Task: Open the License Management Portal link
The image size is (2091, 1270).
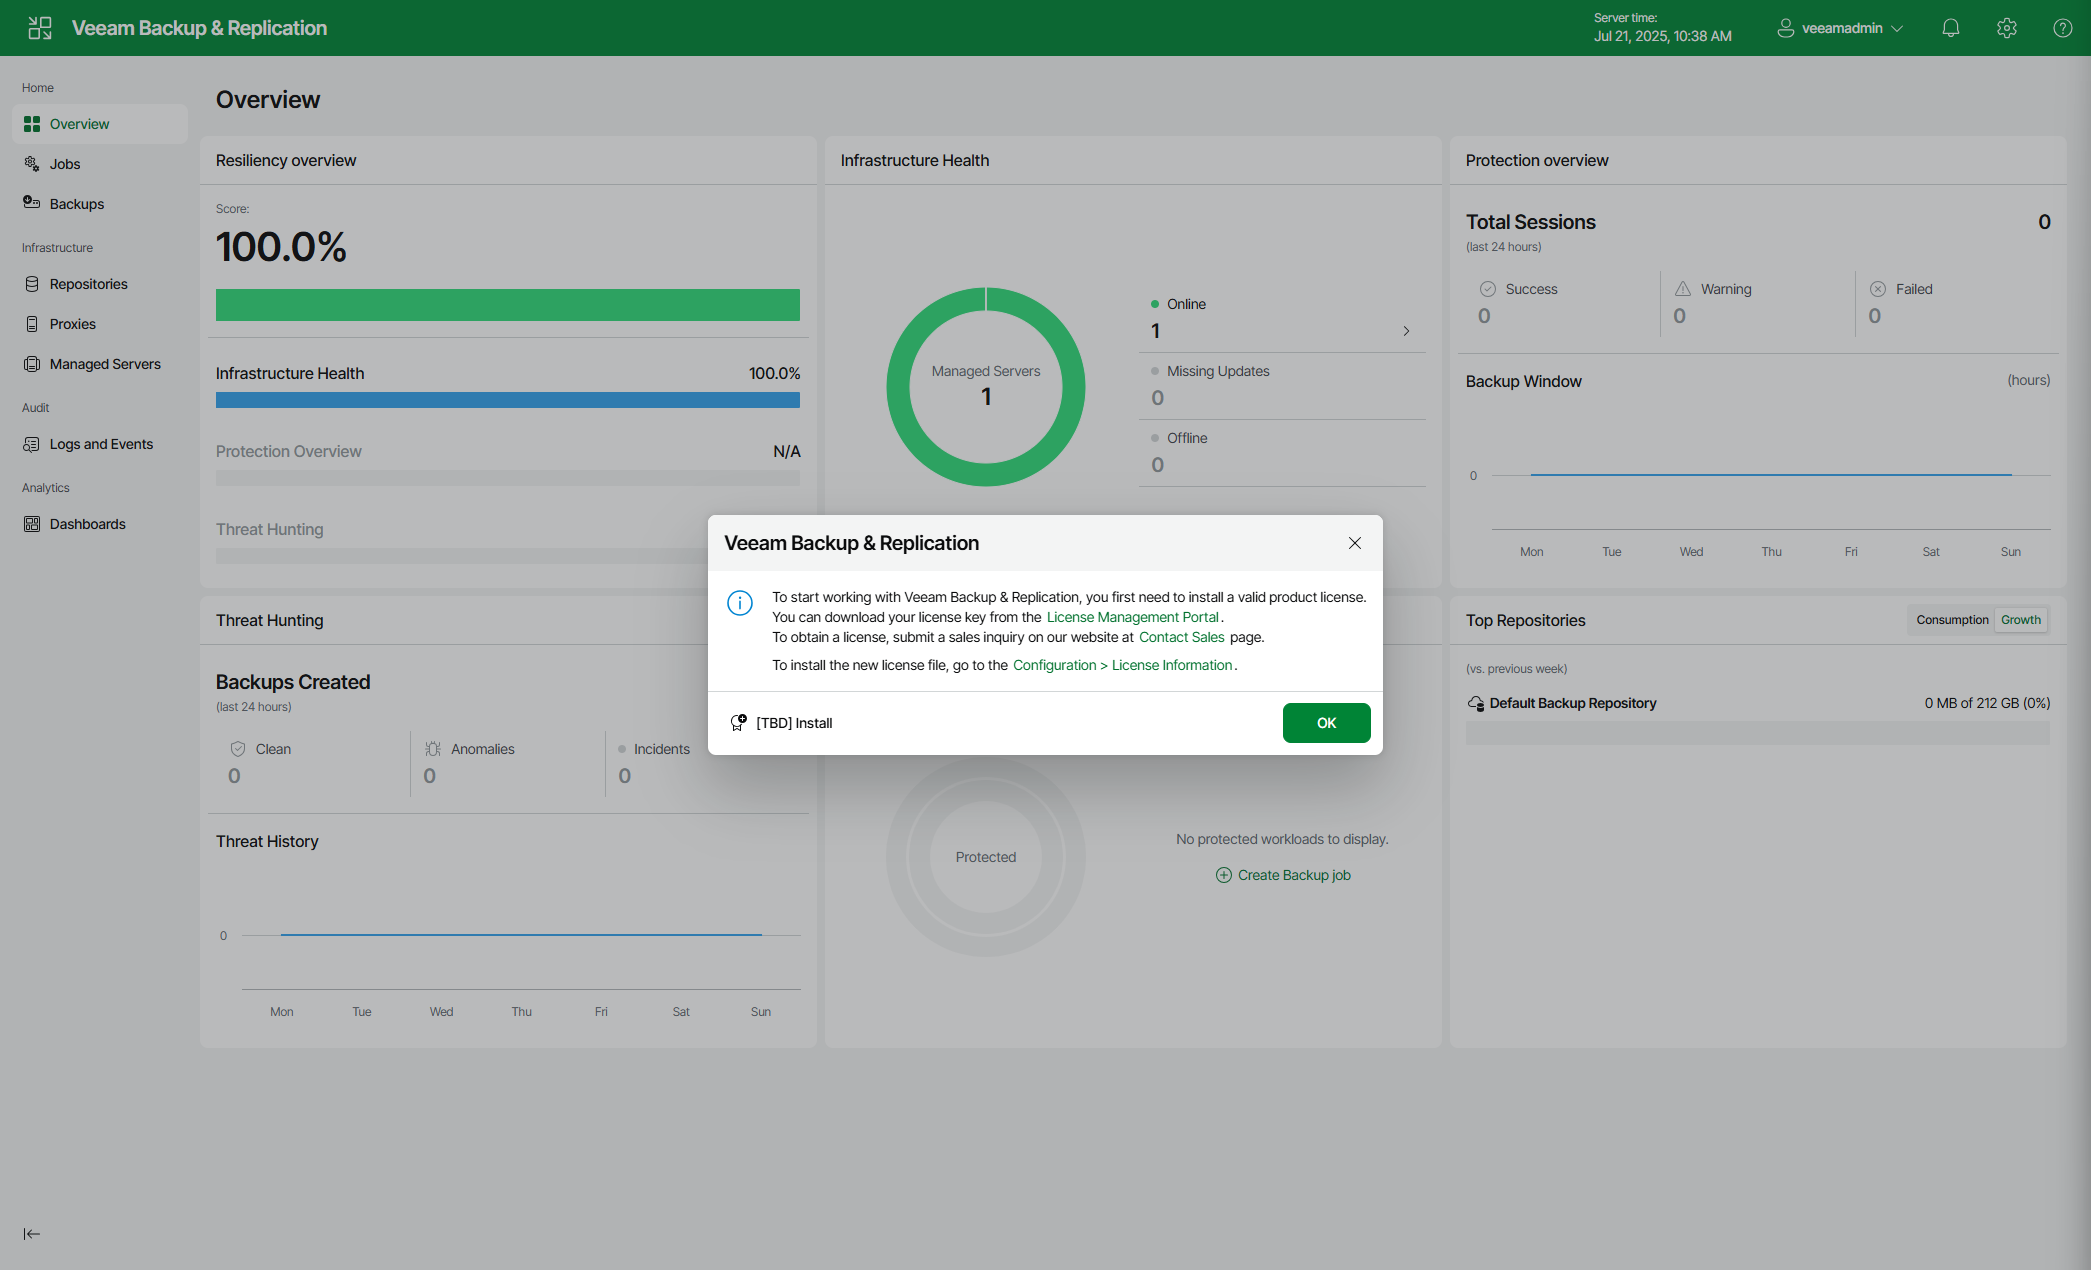Action: coord(1132,617)
